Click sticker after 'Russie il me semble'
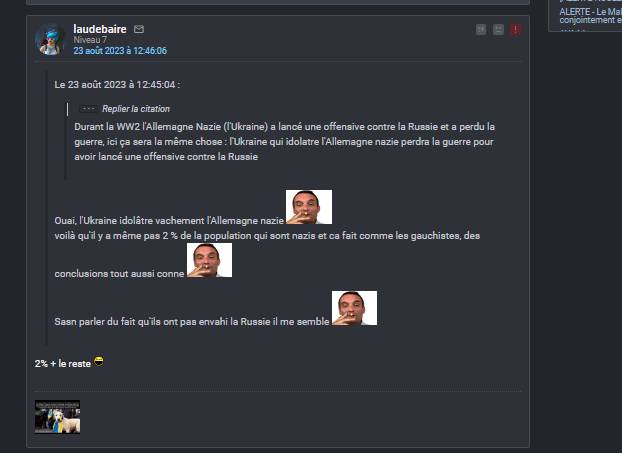 click(x=354, y=308)
